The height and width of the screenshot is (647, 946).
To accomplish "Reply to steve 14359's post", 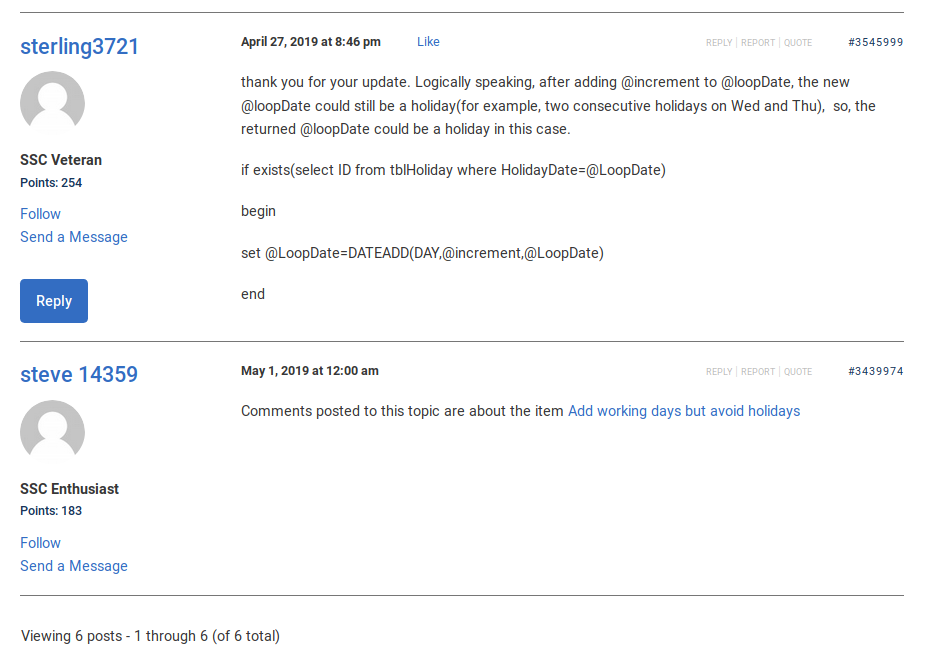I will (719, 372).
